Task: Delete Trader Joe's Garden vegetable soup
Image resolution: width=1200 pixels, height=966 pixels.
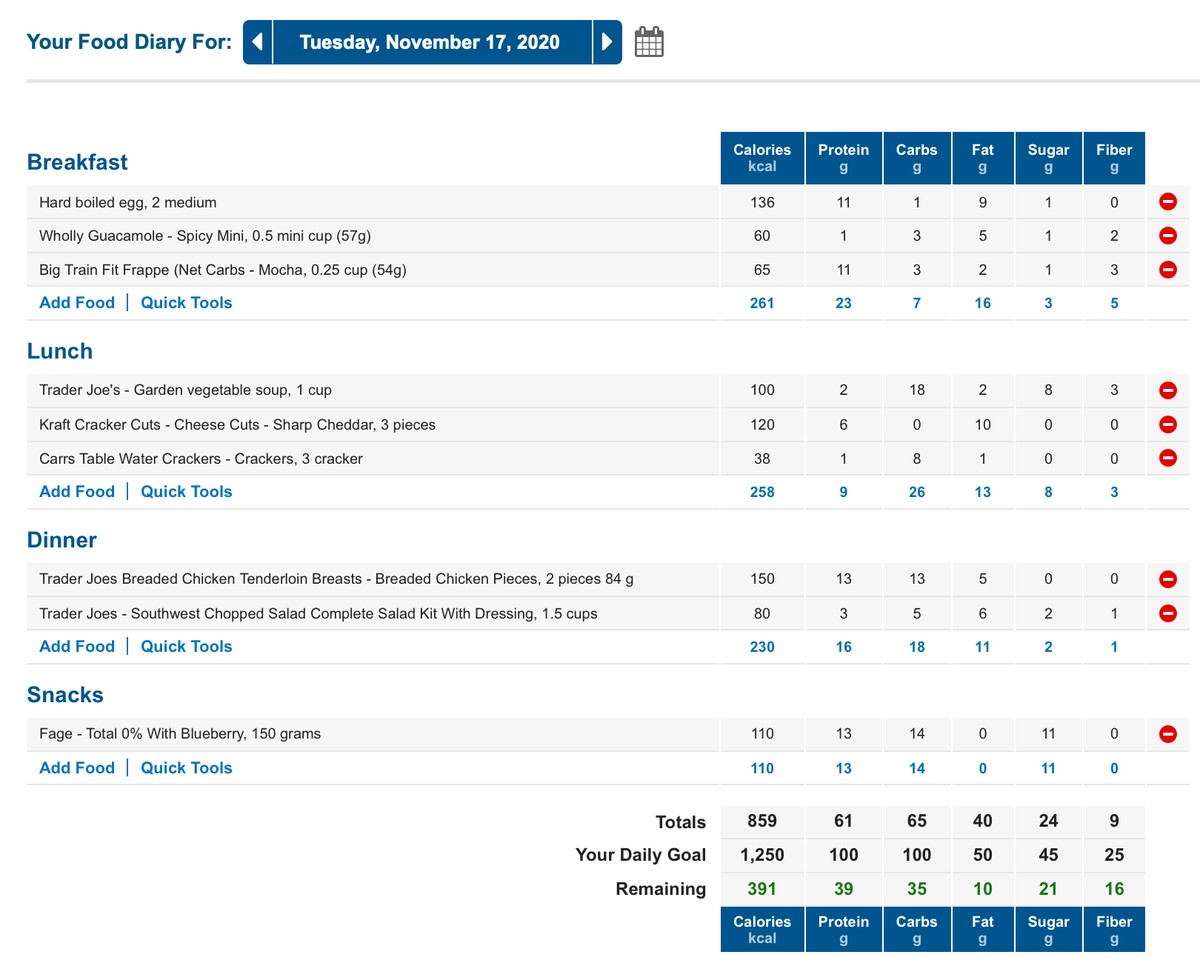Action: [x=1167, y=390]
